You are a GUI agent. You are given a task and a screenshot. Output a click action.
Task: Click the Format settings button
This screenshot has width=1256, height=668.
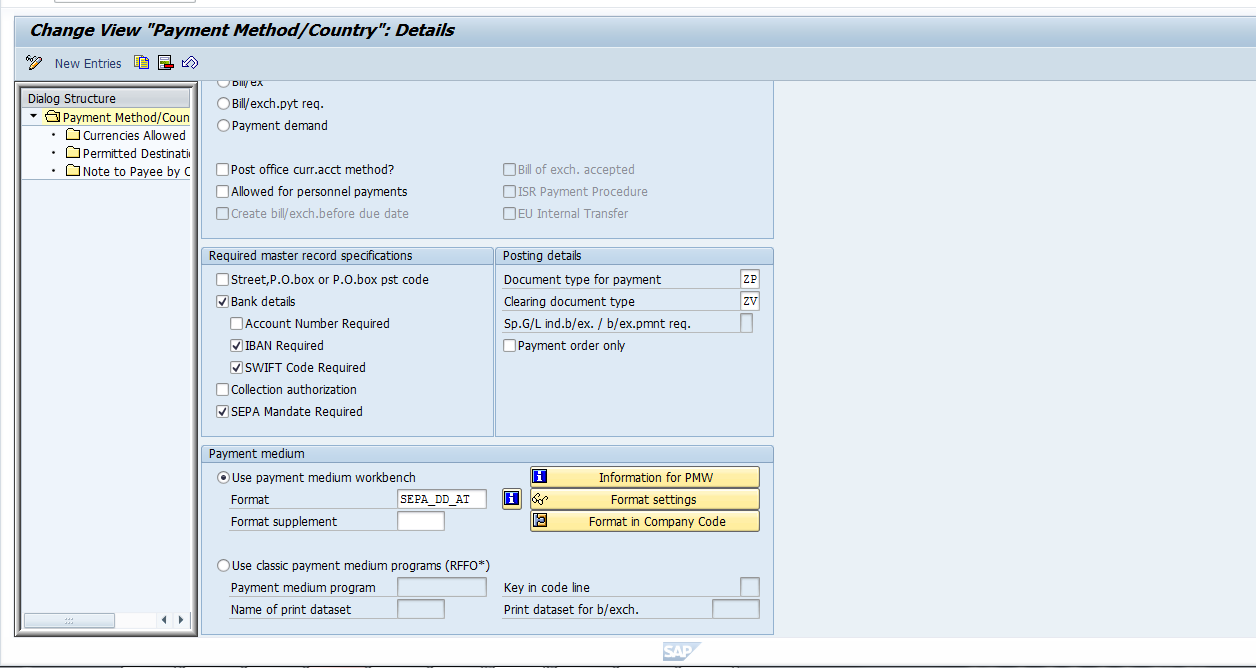pos(645,499)
